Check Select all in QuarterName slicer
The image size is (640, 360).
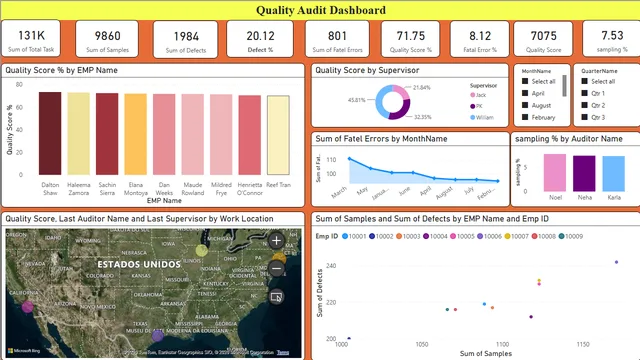pyautogui.click(x=584, y=81)
